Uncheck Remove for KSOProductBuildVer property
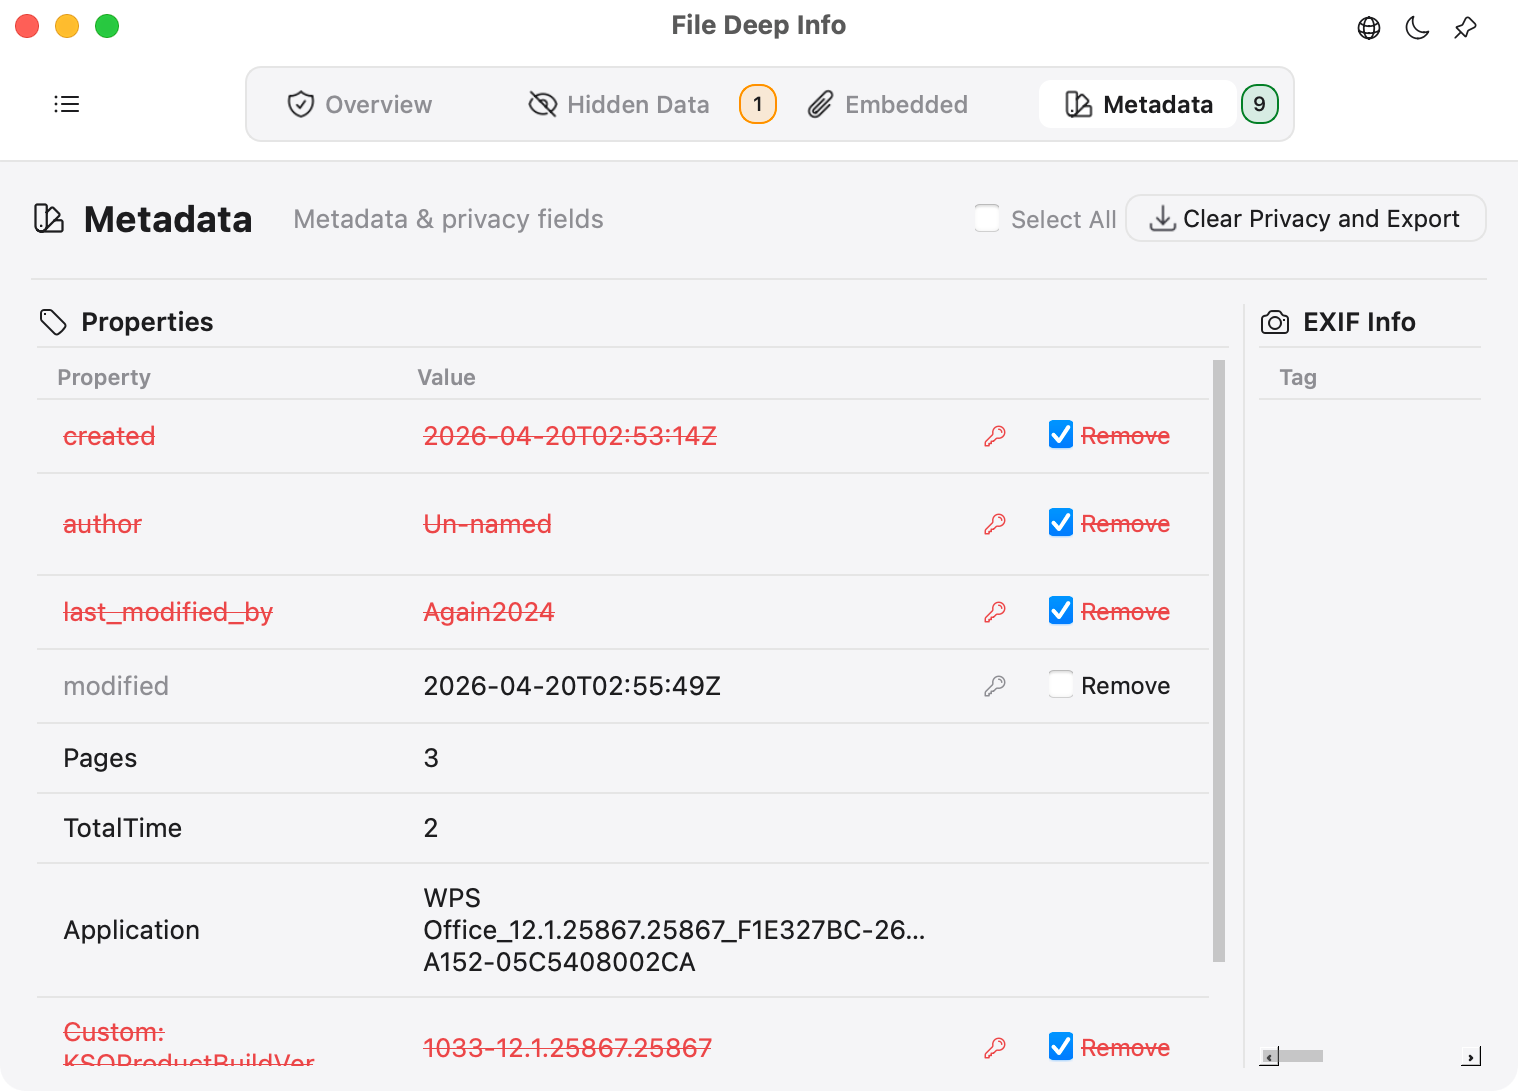This screenshot has height=1091, width=1518. pos(1061,1047)
